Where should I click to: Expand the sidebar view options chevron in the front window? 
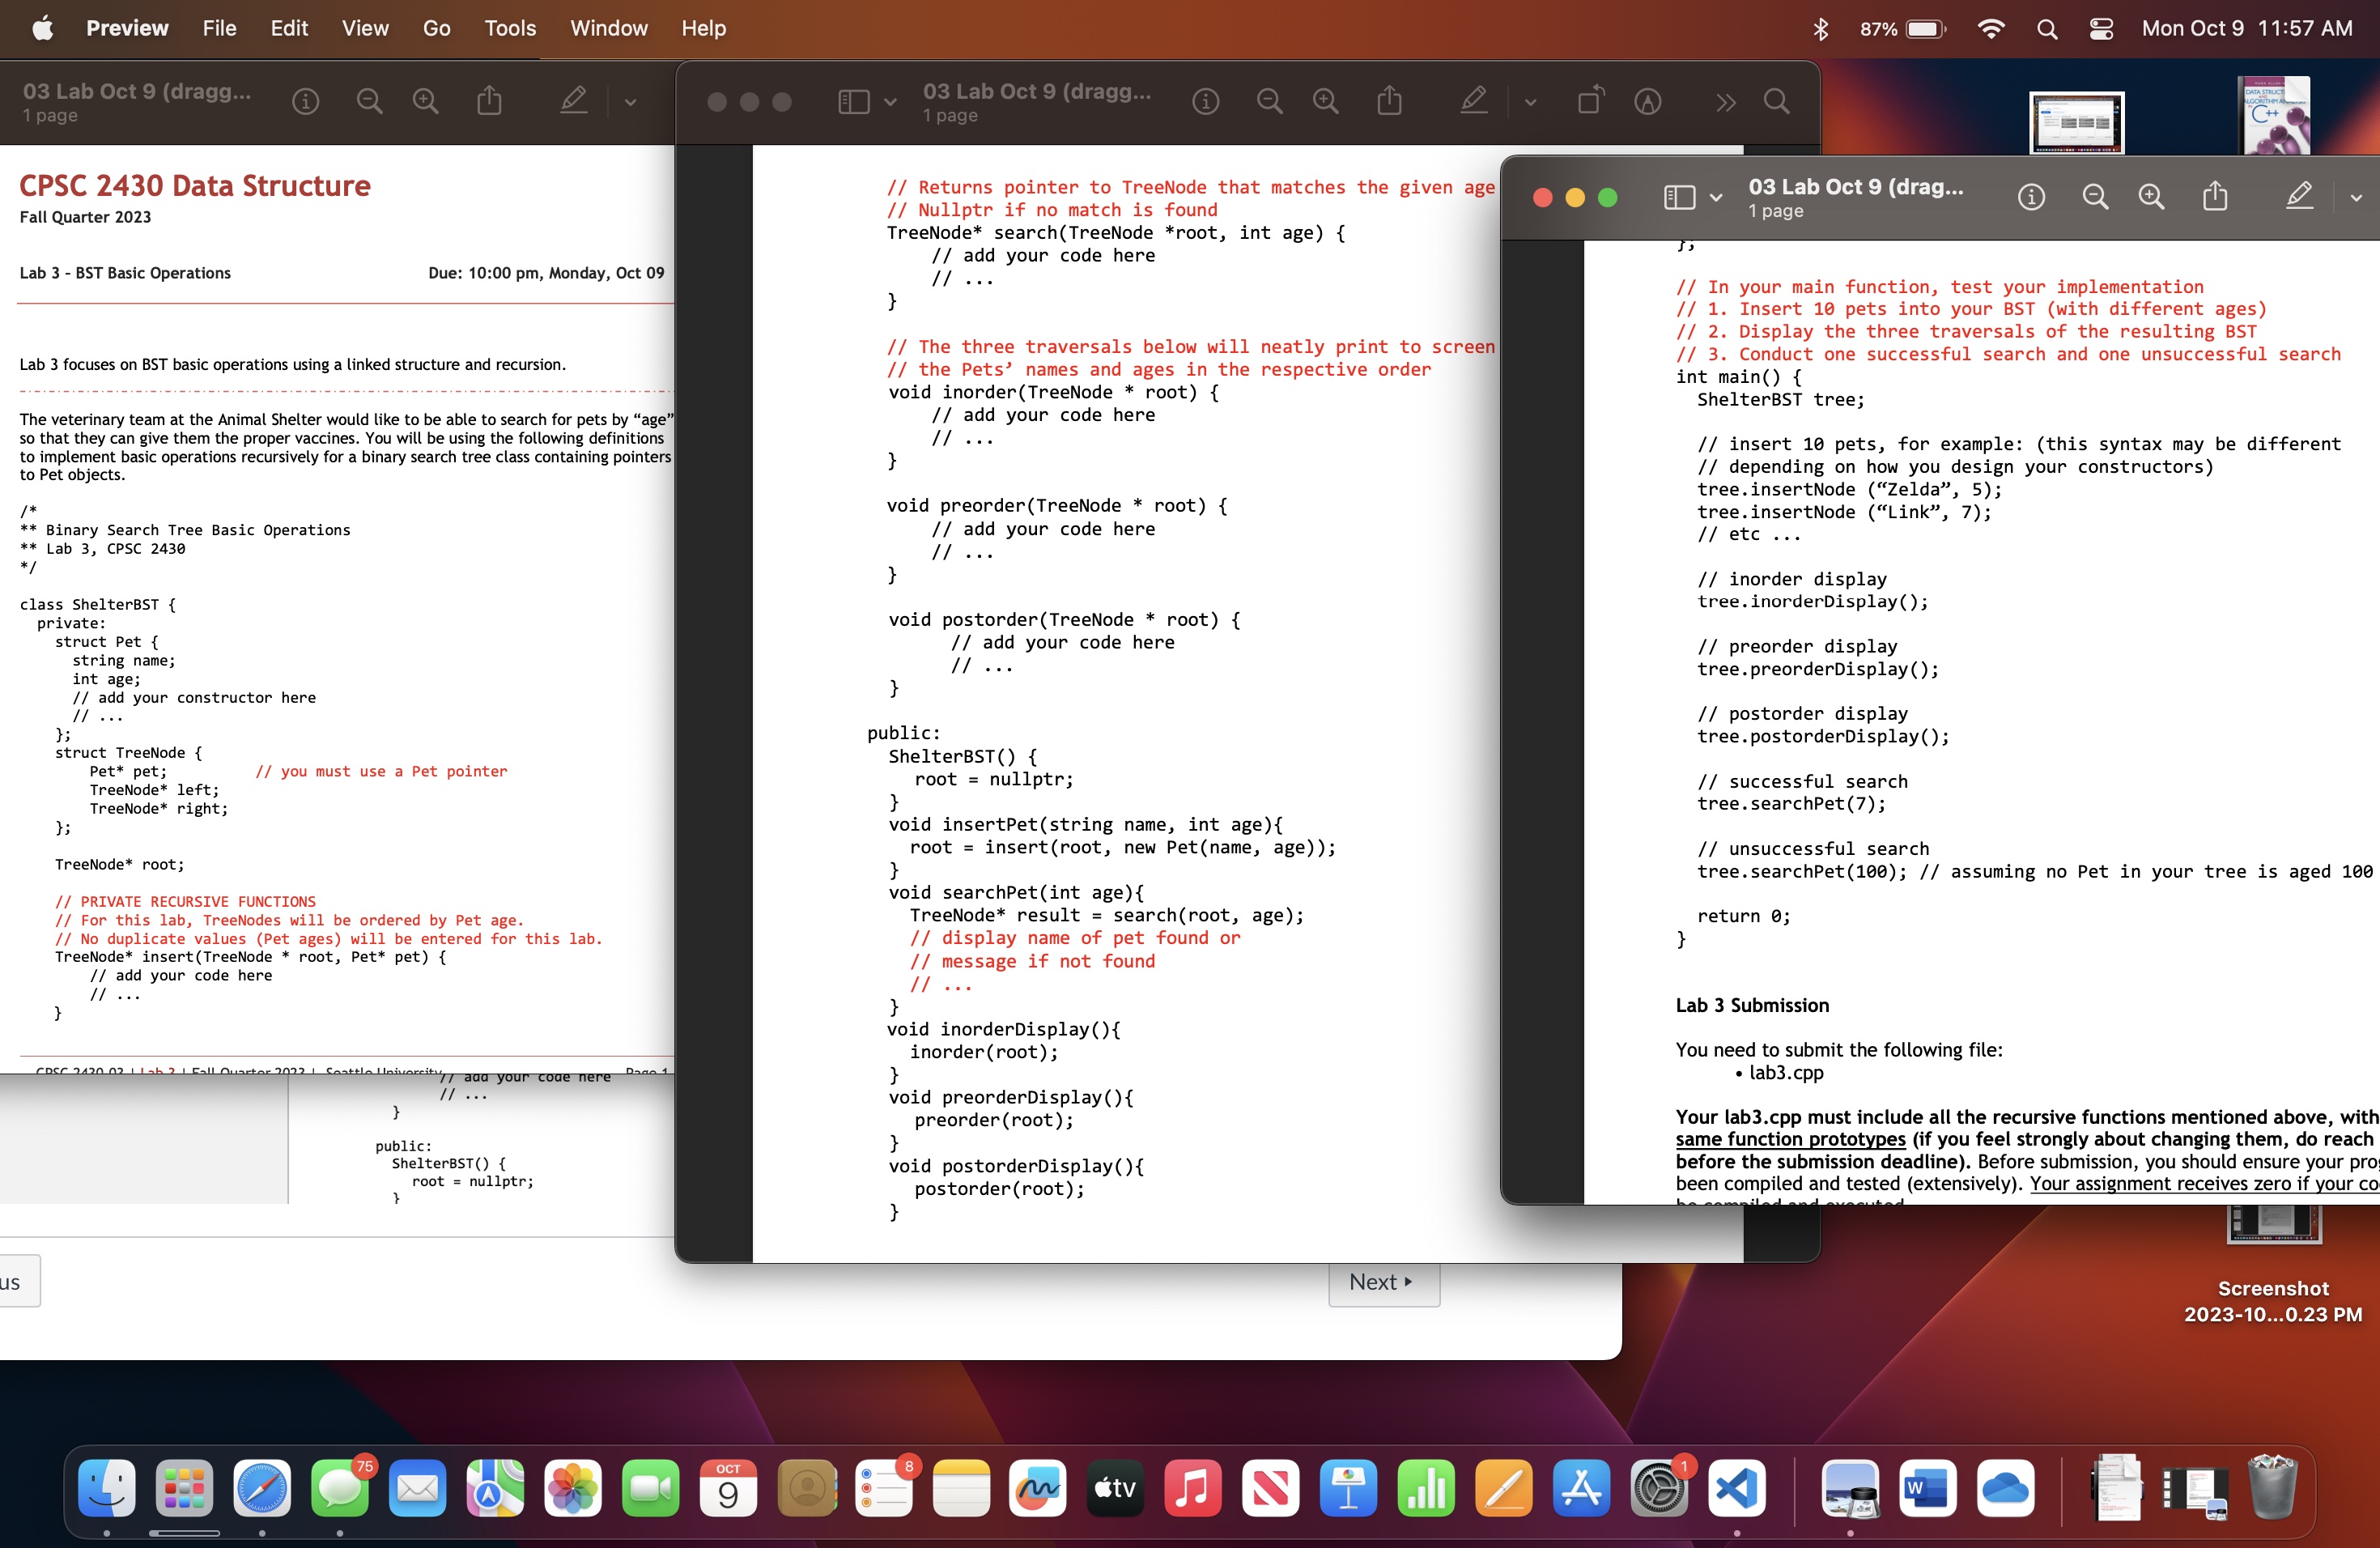1716,198
